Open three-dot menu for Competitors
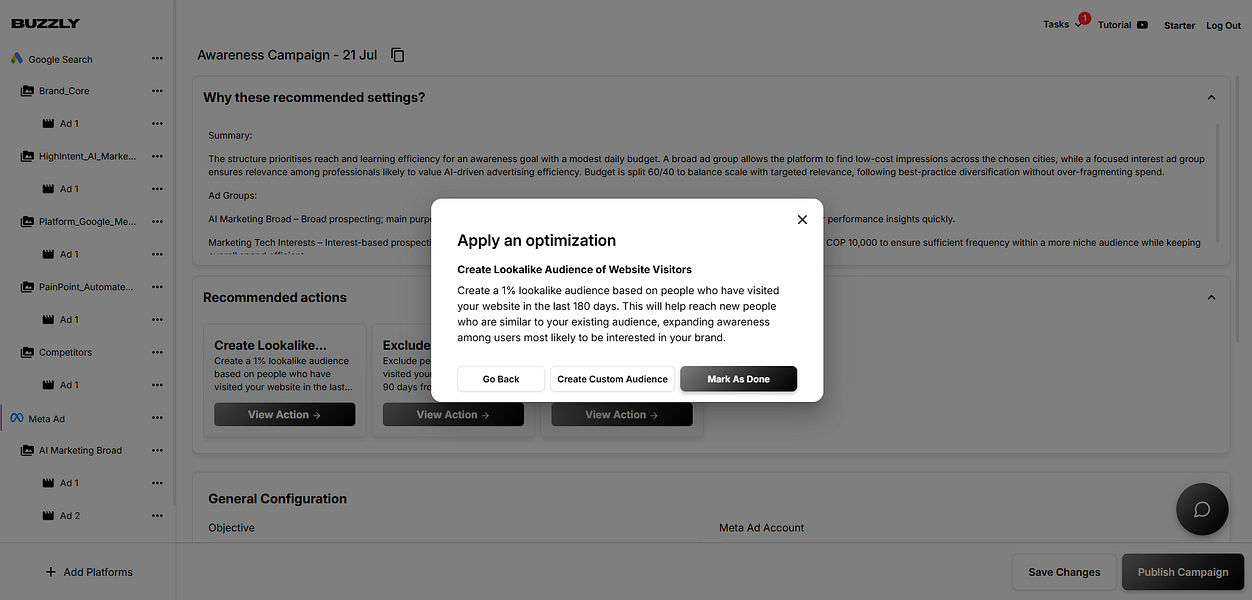The height and width of the screenshot is (600, 1252). click(x=157, y=353)
